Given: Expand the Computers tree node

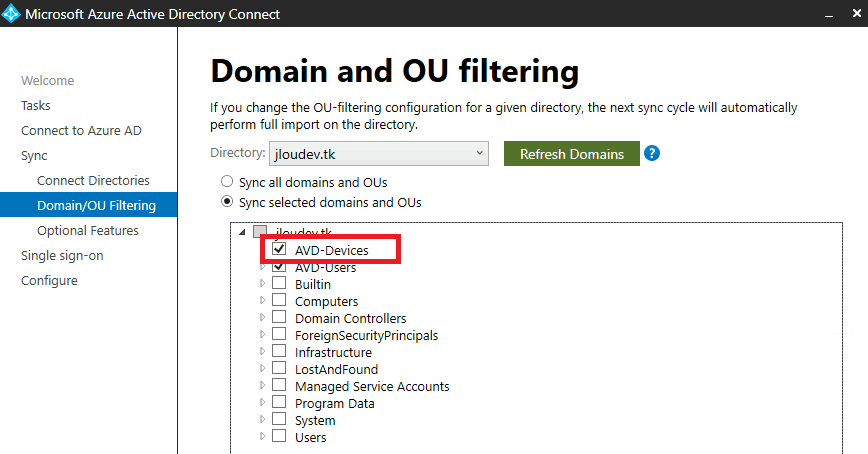Looking at the screenshot, I should coord(262,301).
